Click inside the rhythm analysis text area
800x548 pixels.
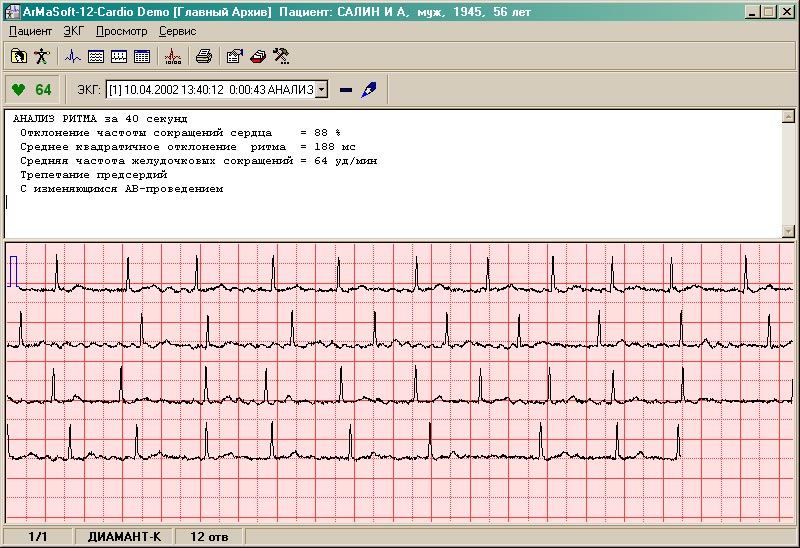(x=393, y=173)
